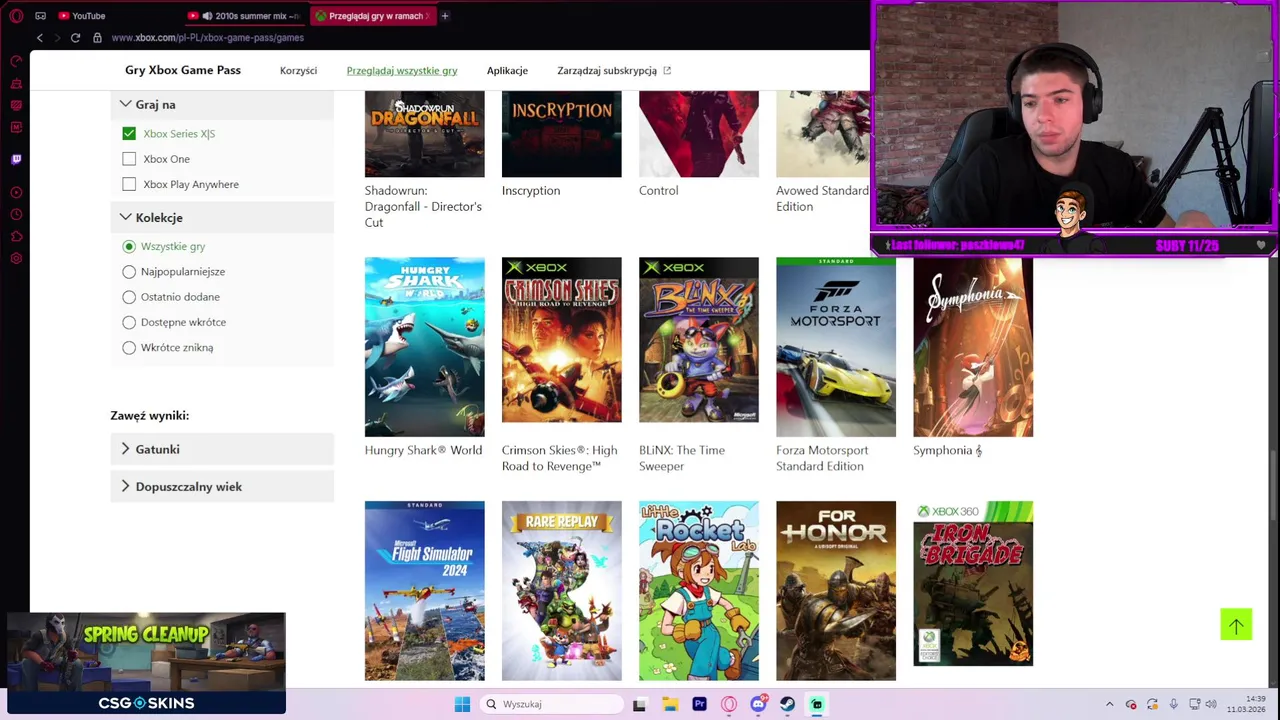This screenshot has height=720, width=1280.
Task: Click the Wyszukaj taskbar search box
Action: [x=552, y=704]
